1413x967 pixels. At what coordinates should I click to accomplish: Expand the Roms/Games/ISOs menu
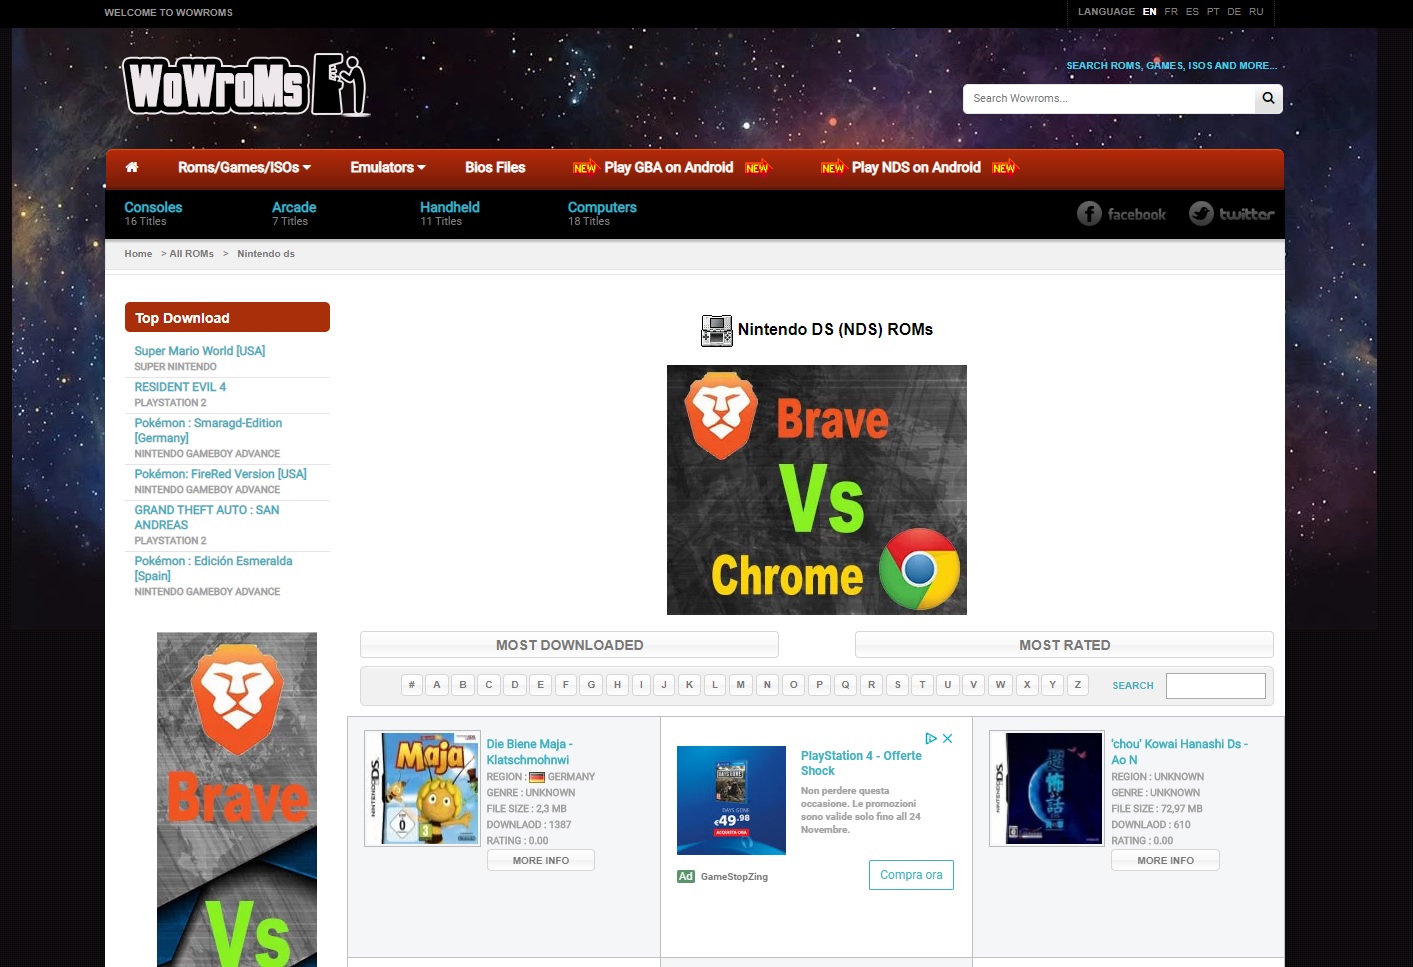[244, 167]
